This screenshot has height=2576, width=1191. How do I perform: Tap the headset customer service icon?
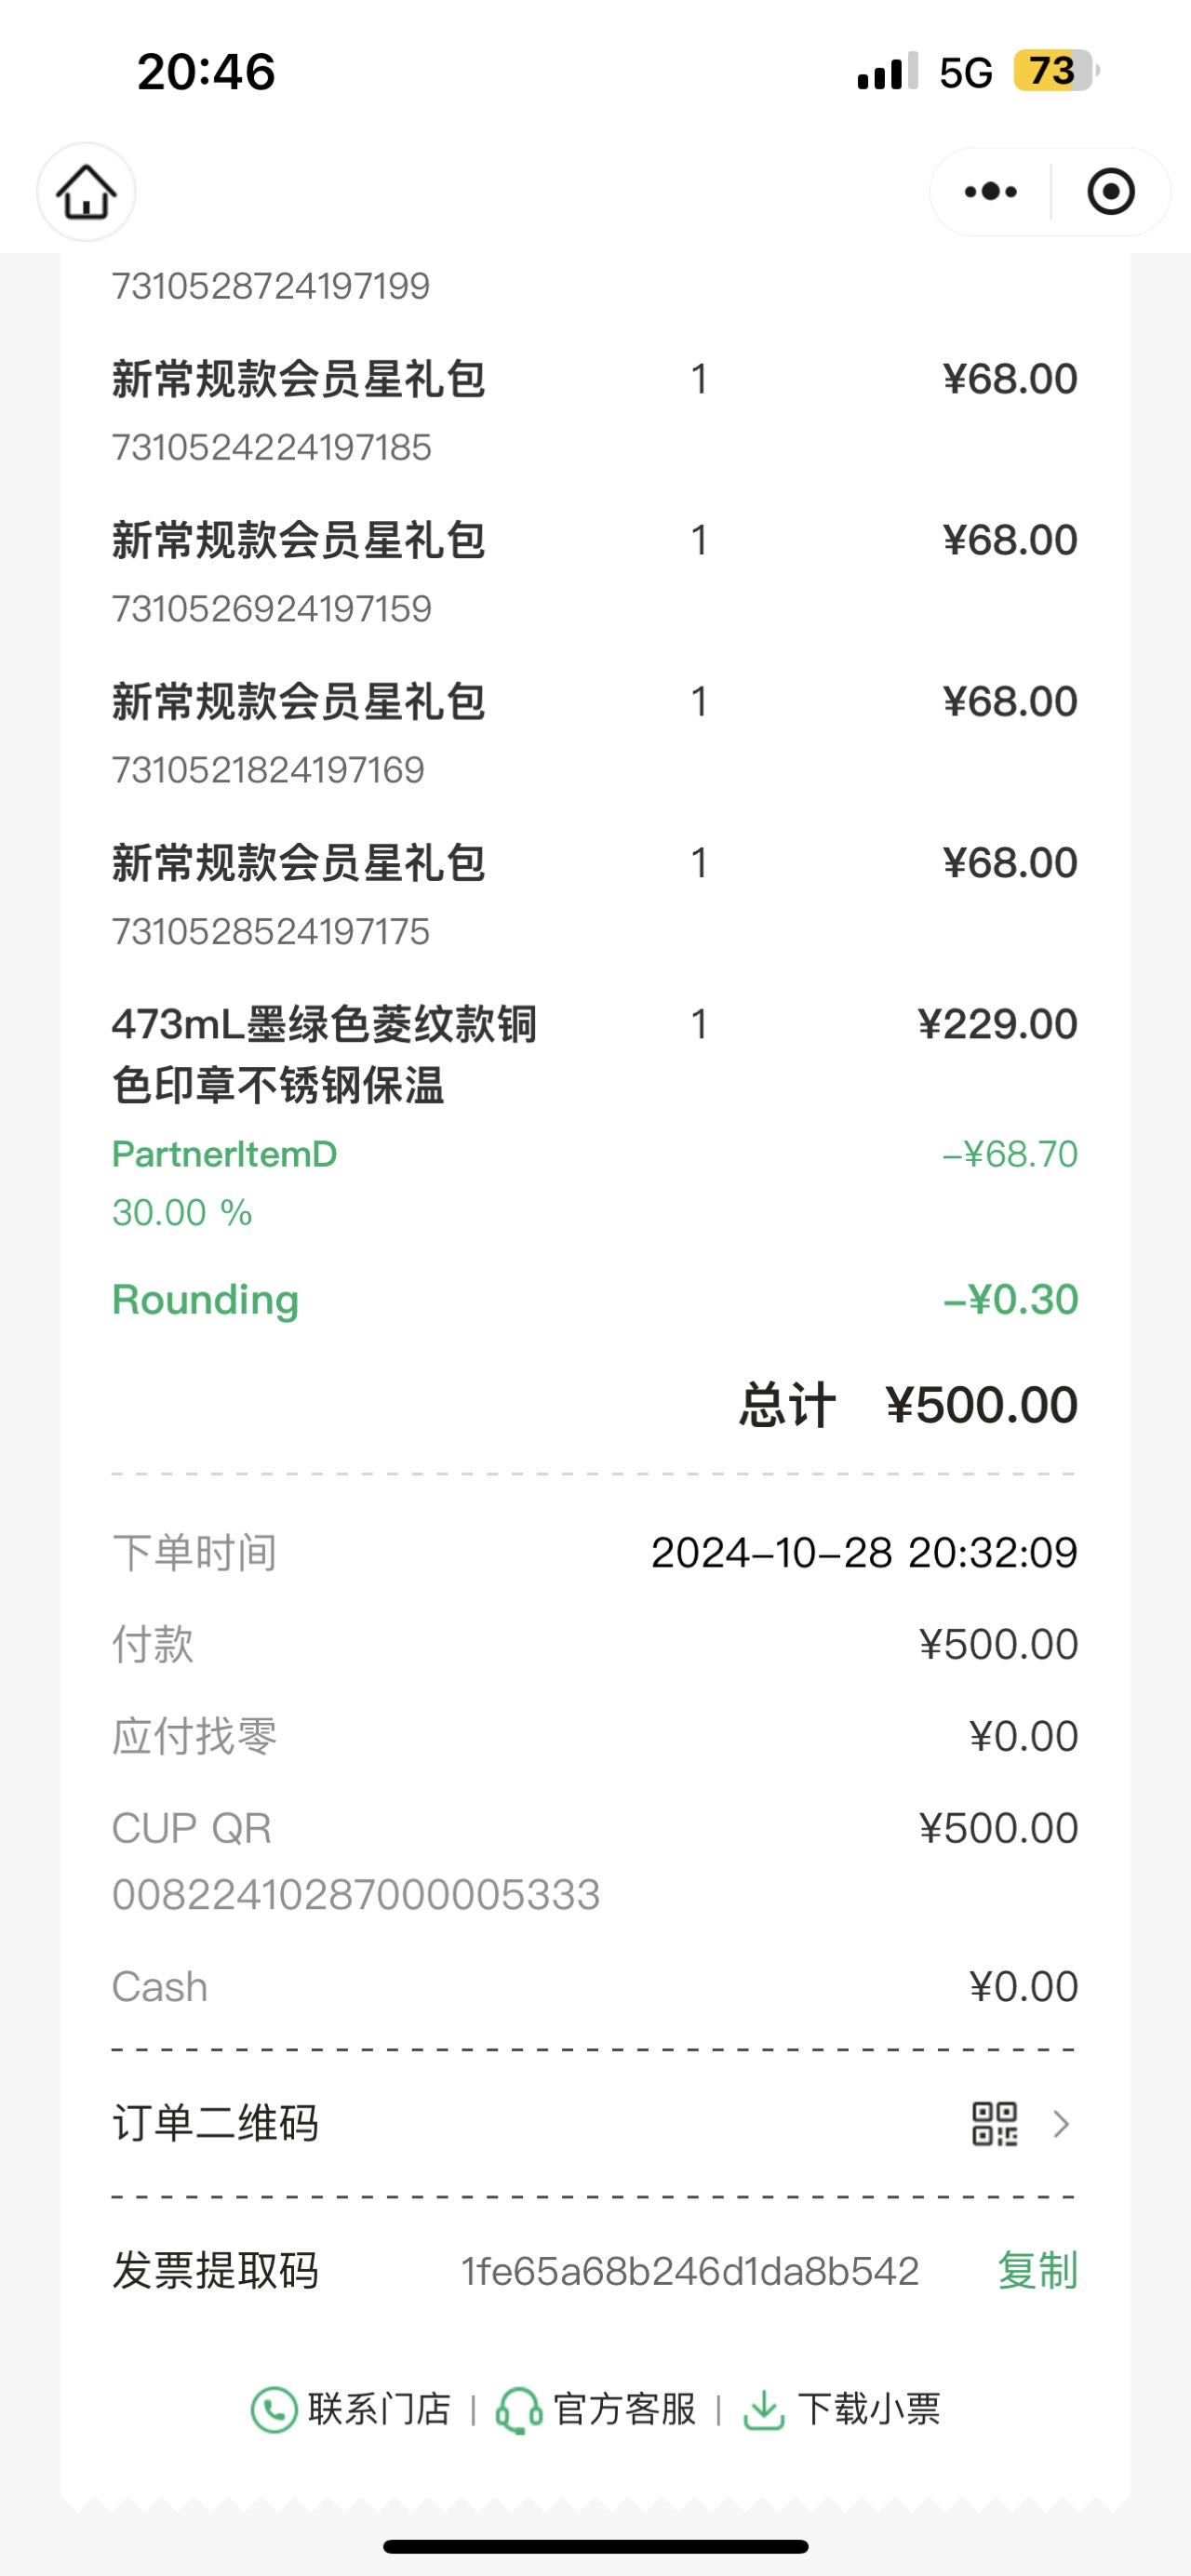(519, 2409)
